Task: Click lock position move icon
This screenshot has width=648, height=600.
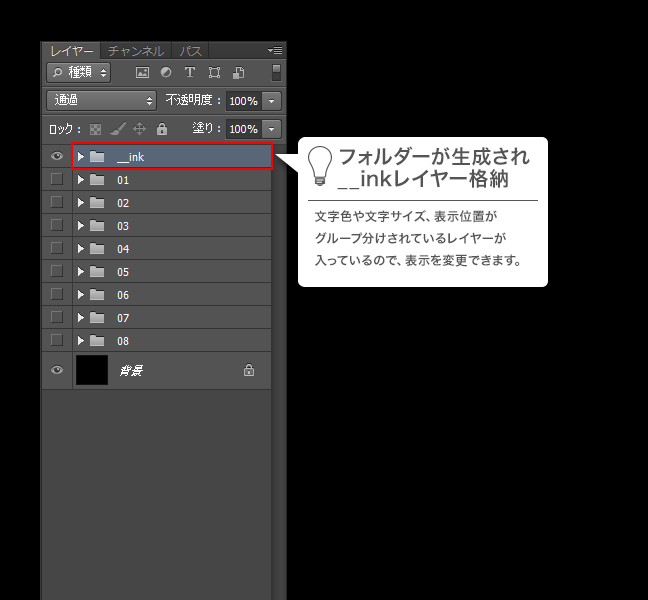Action: [139, 129]
